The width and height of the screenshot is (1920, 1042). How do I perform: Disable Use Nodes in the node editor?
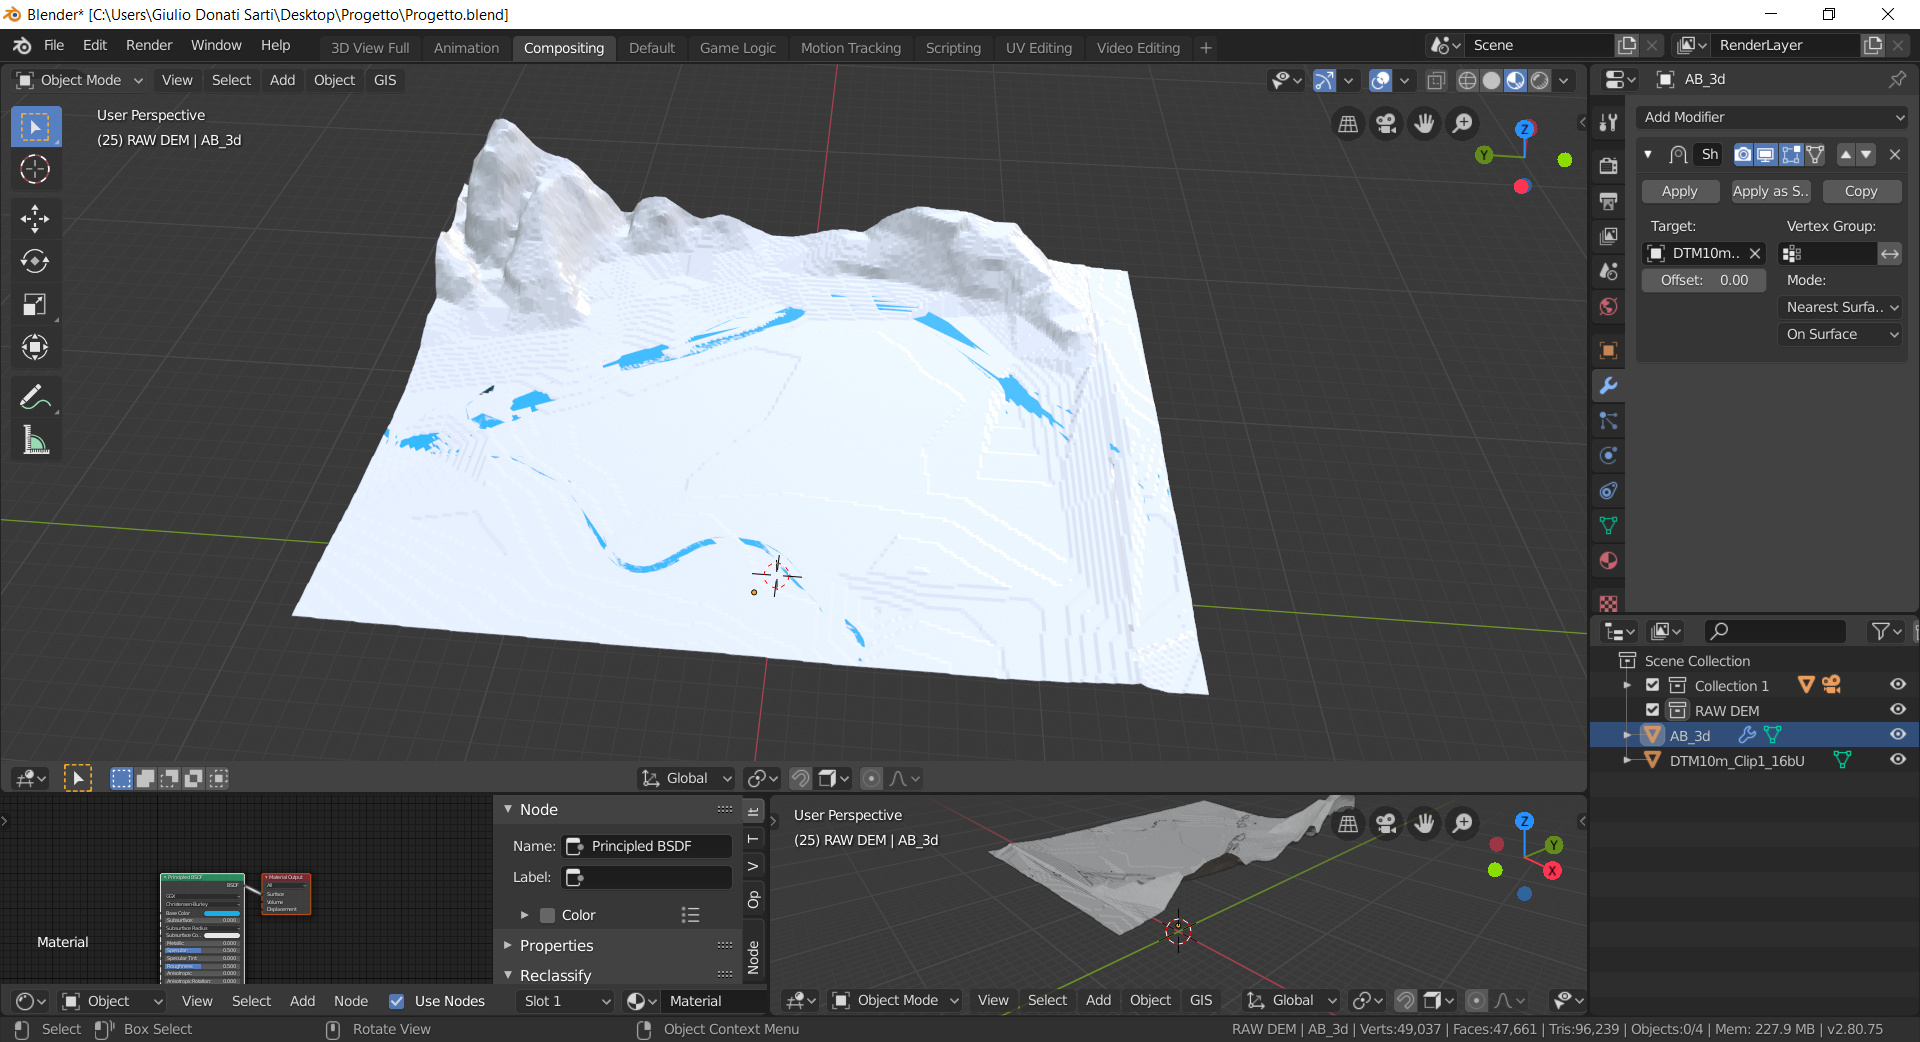(x=398, y=1001)
